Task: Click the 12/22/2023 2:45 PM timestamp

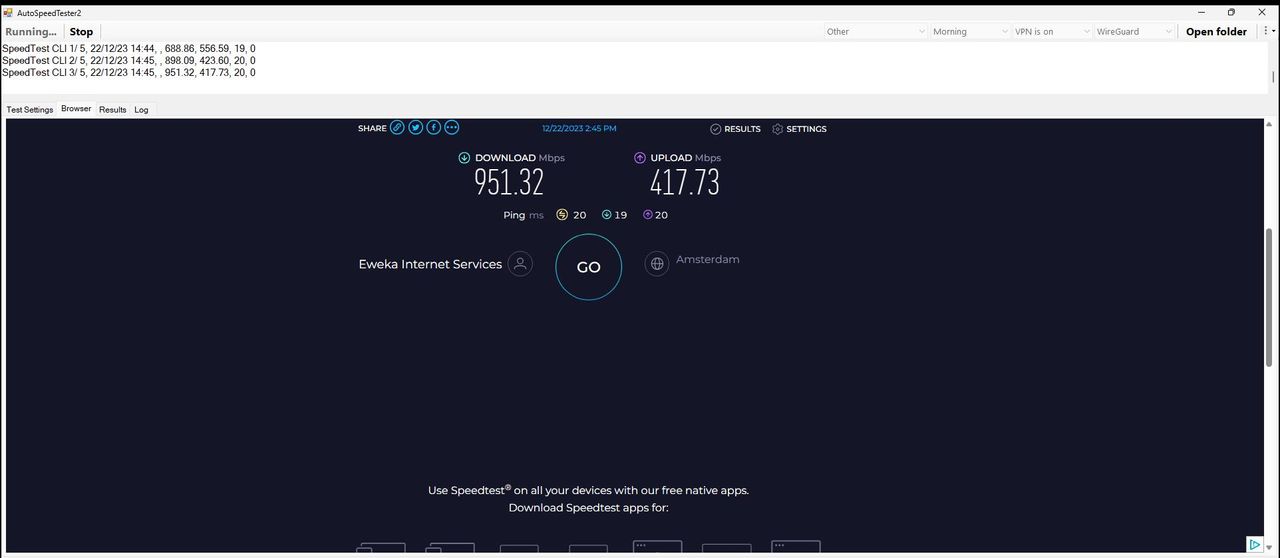Action: 579,129
